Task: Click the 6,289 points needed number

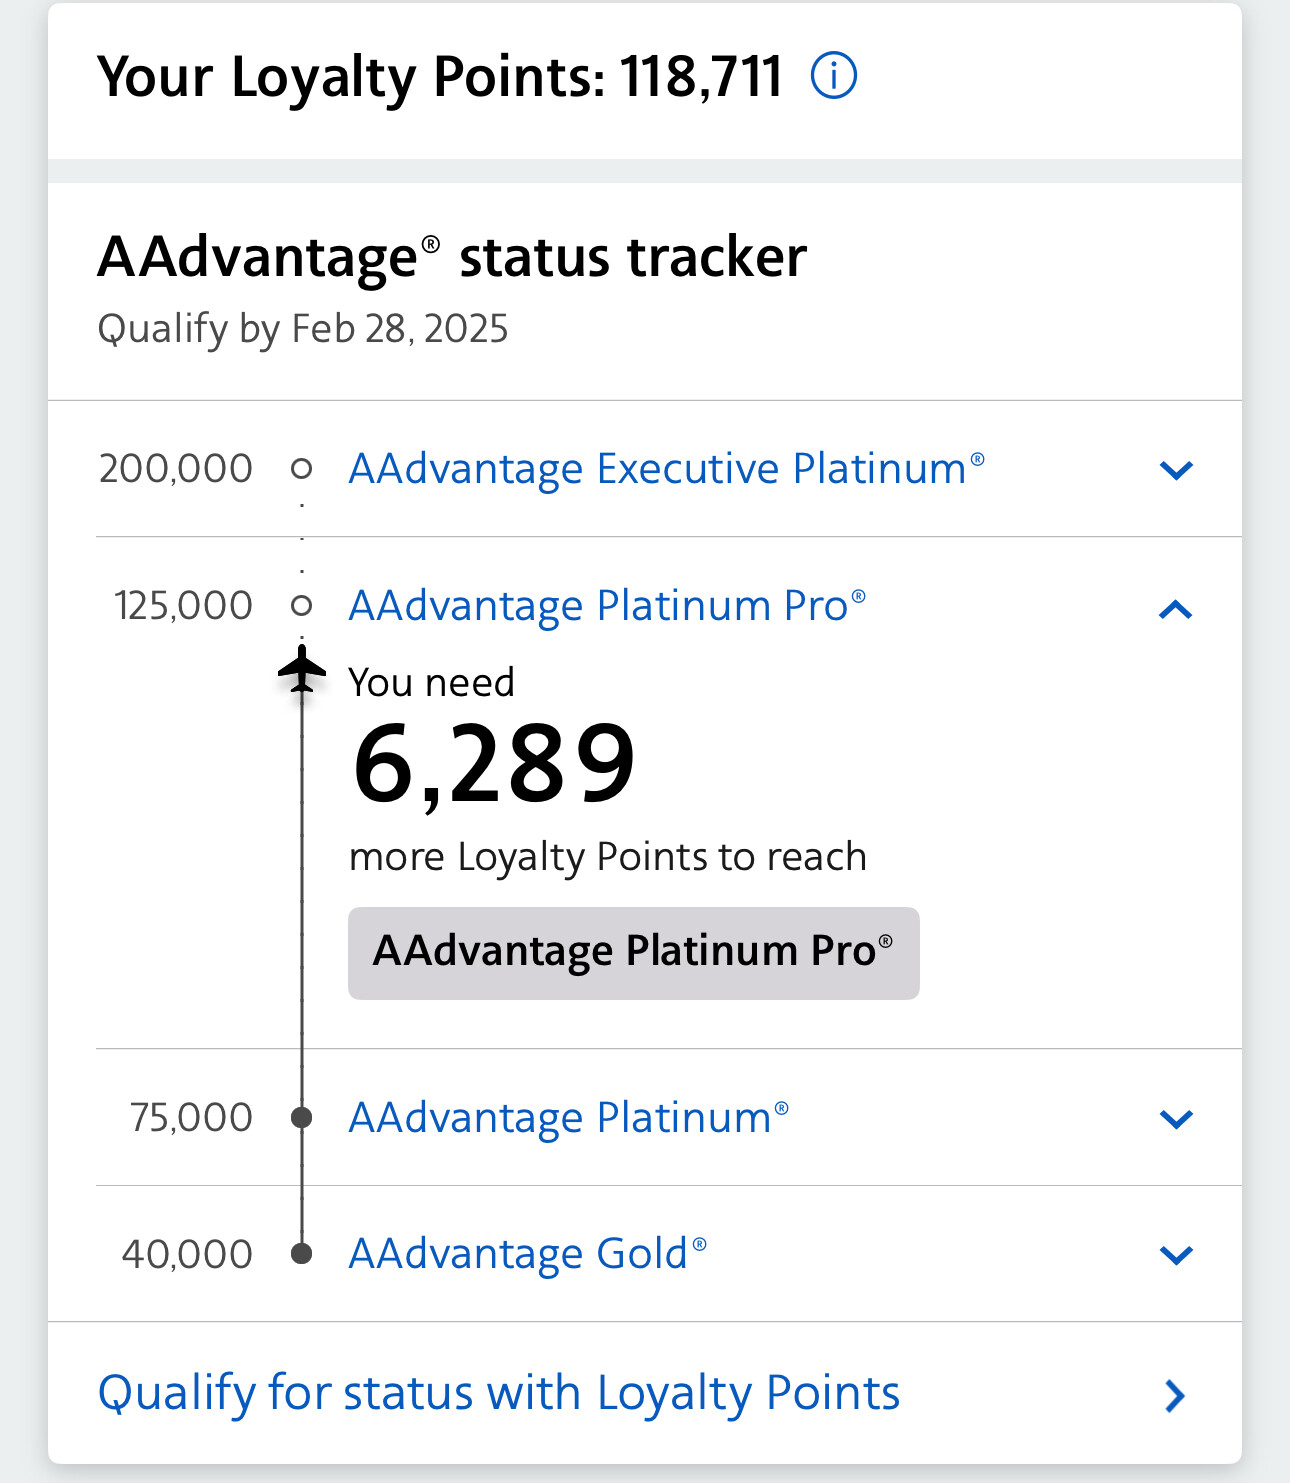Action: point(494,765)
